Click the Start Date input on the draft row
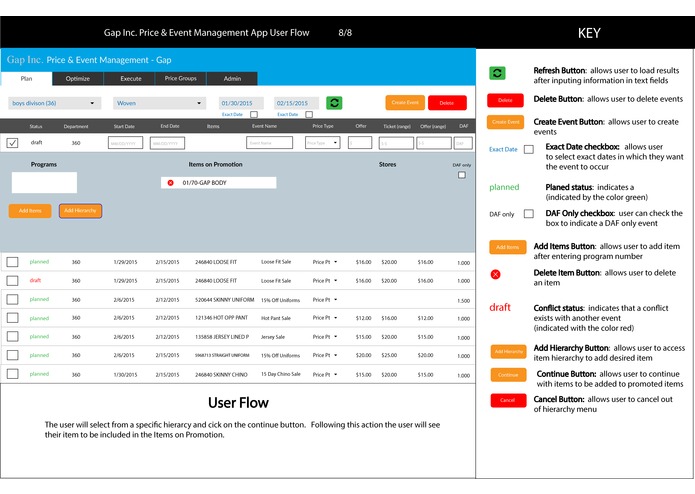The width and height of the screenshot is (695, 494). (125, 143)
